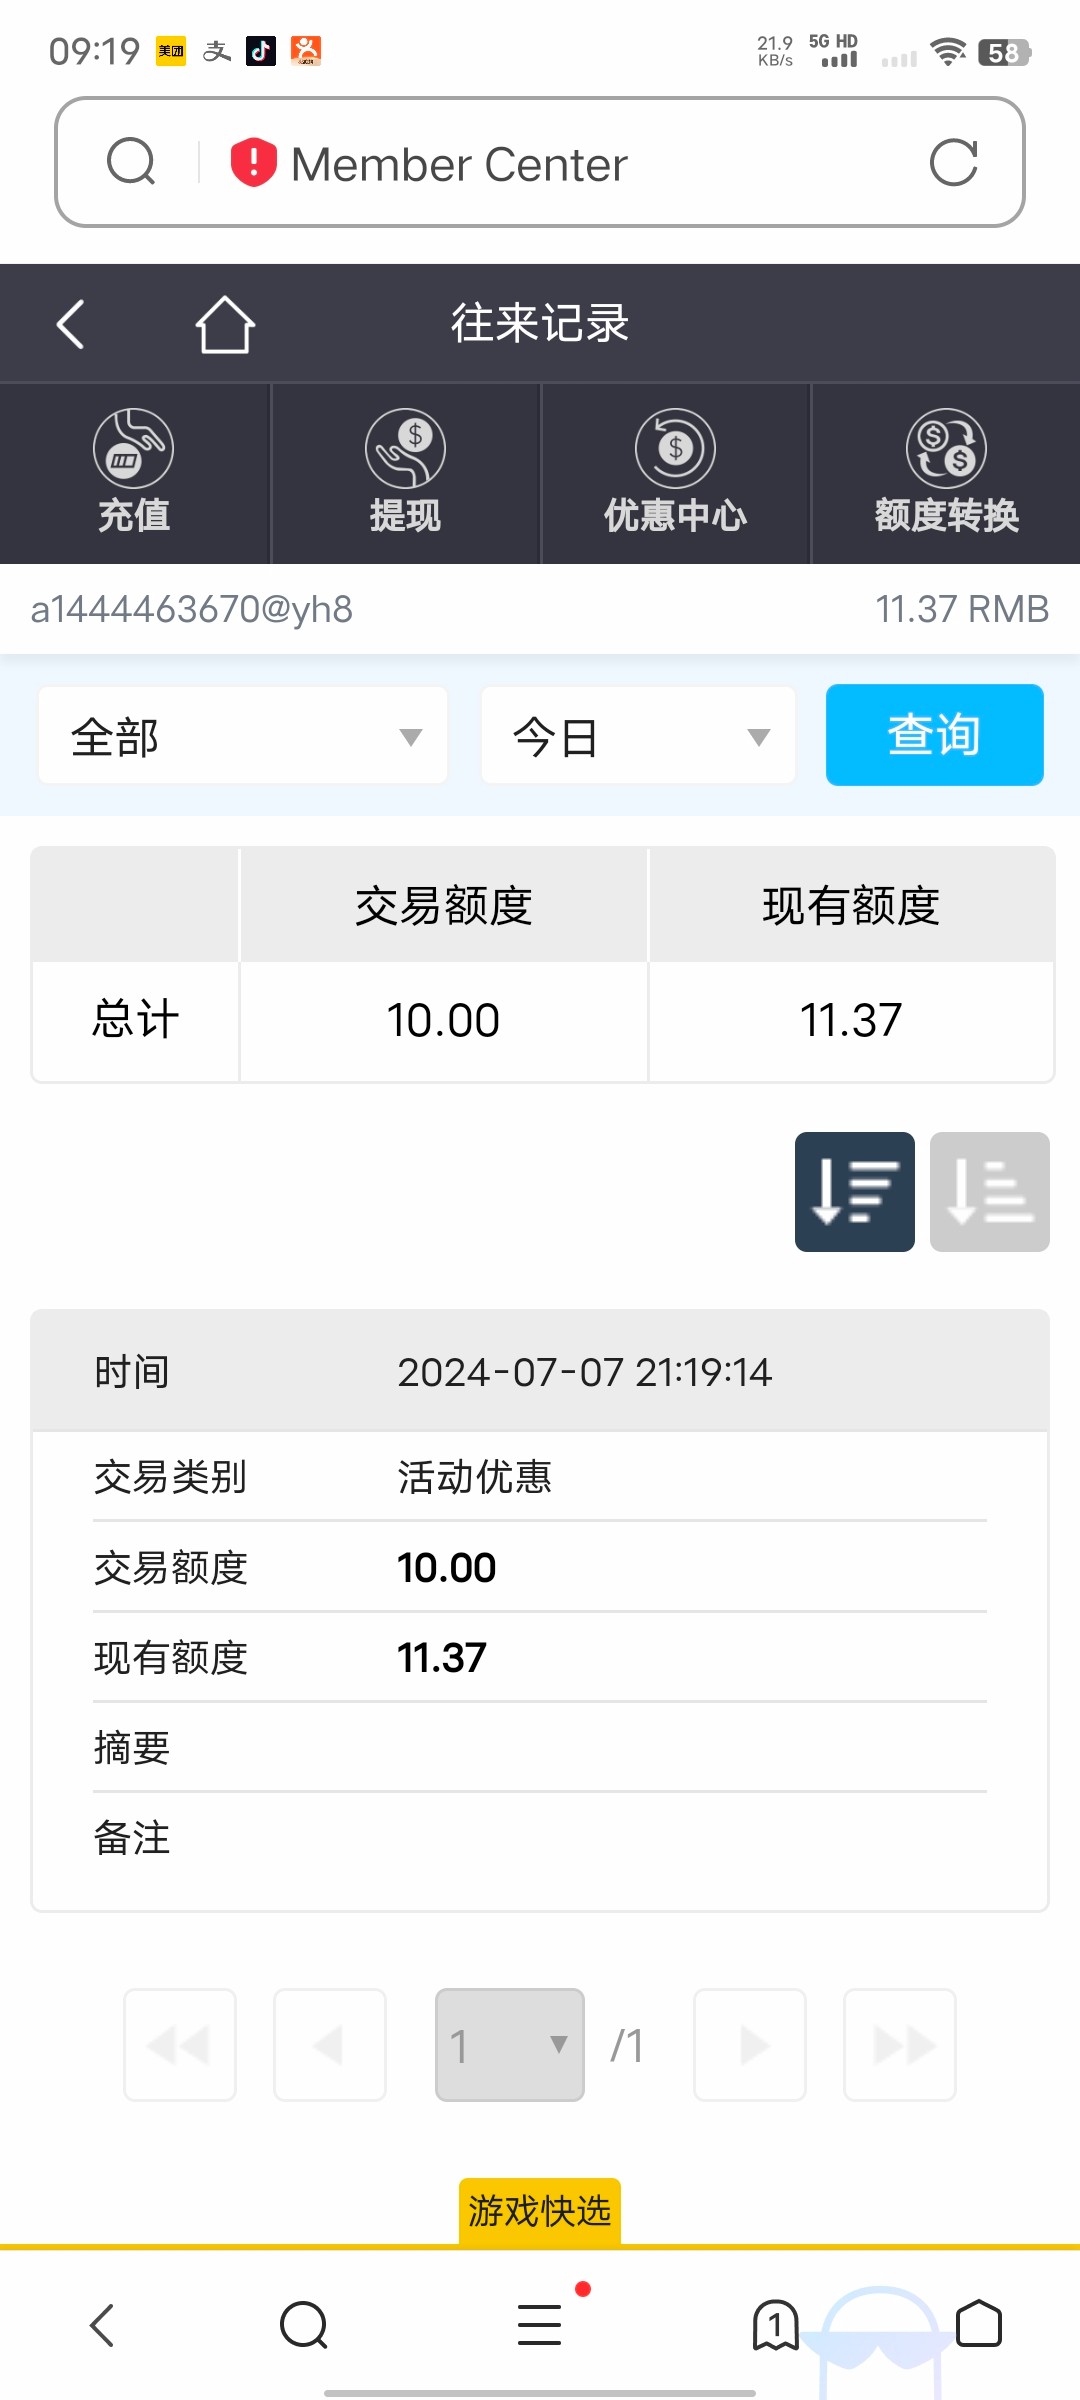Open the browser hamburger menu
The height and width of the screenshot is (2400, 1080).
pyautogui.click(x=540, y=2324)
